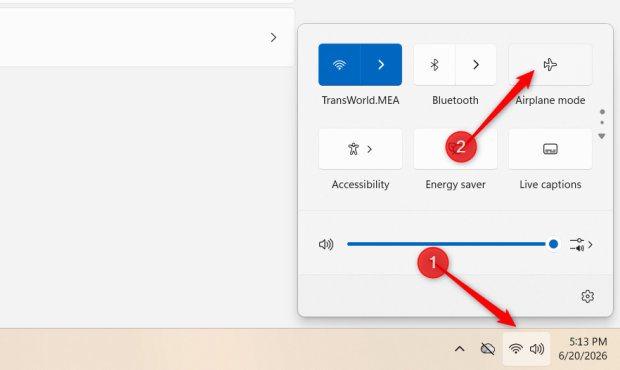Toggle Live captions tile
Viewport: 620px width, 370px height.
550,149
